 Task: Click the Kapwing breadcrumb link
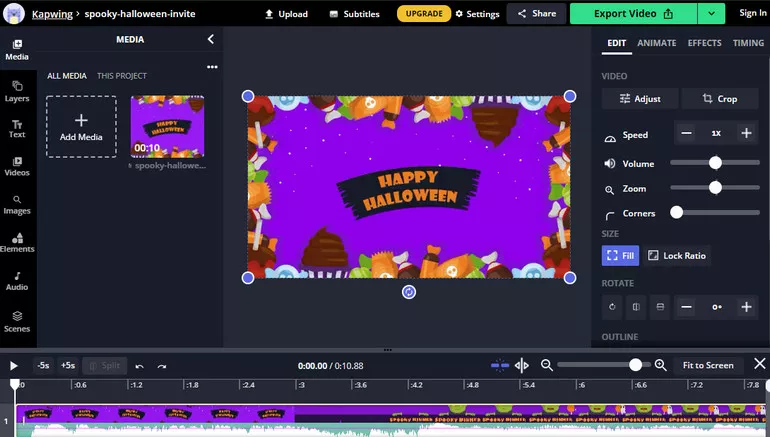(x=52, y=14)
